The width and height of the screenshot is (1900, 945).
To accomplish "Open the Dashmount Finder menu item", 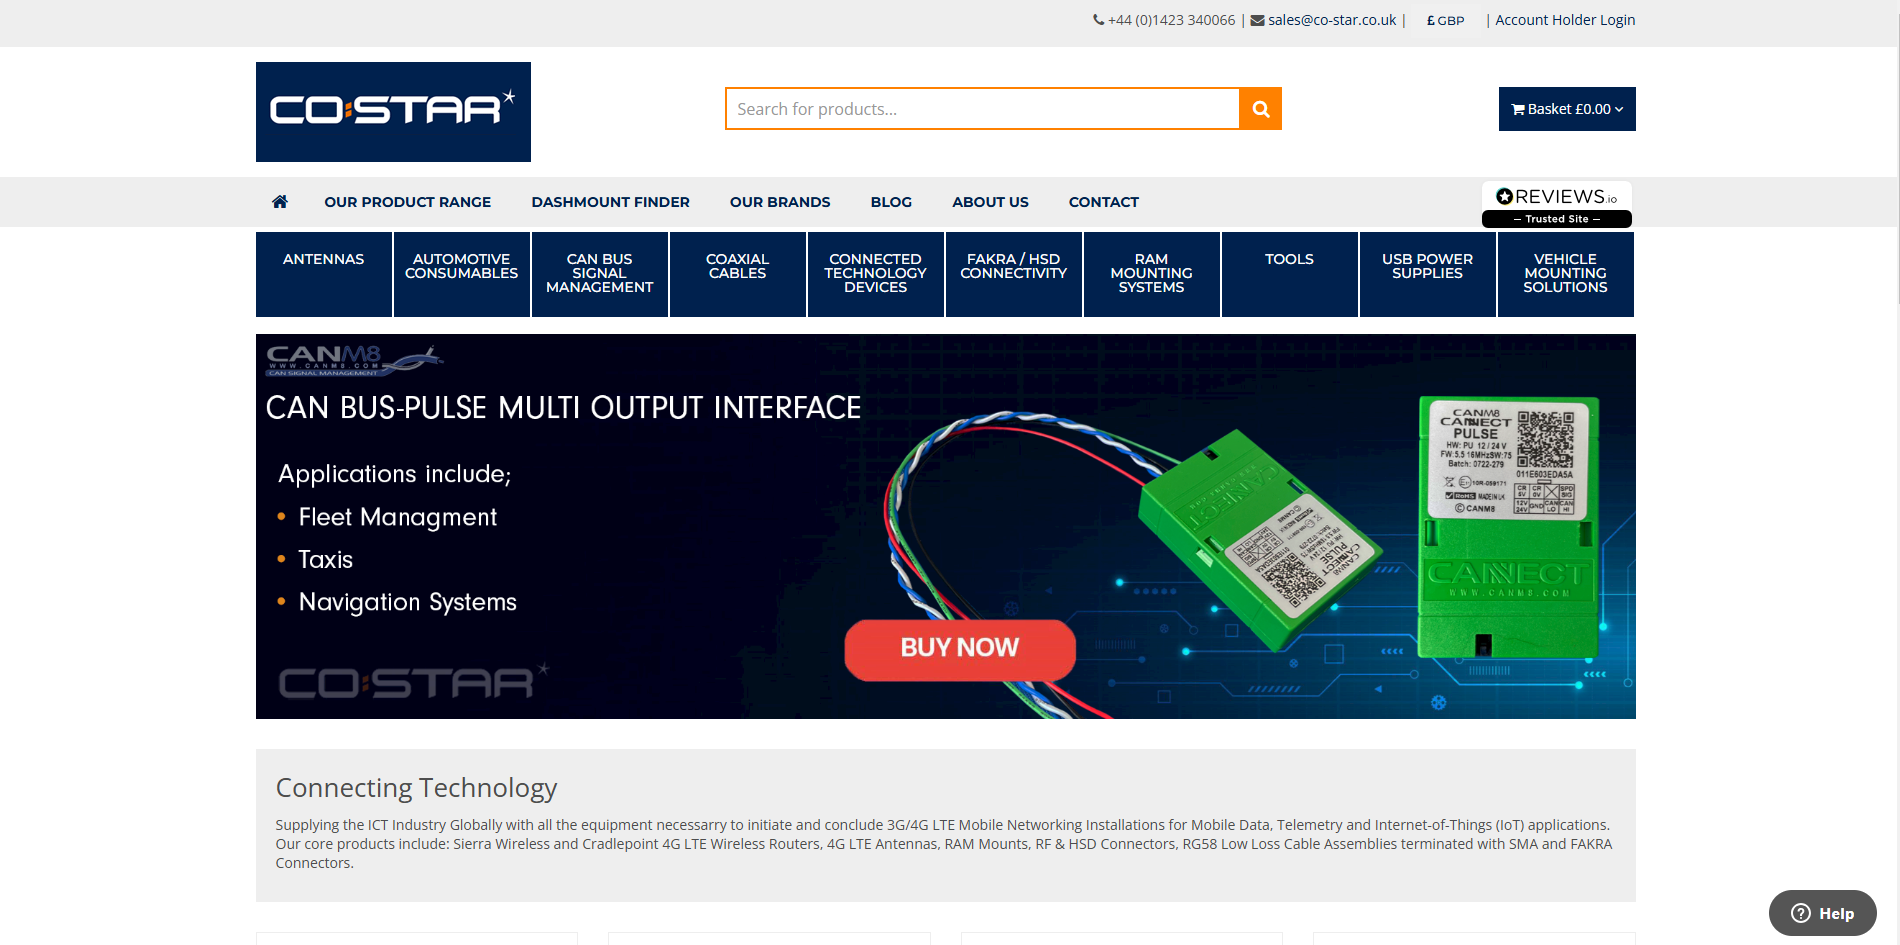I will [610, 201].
